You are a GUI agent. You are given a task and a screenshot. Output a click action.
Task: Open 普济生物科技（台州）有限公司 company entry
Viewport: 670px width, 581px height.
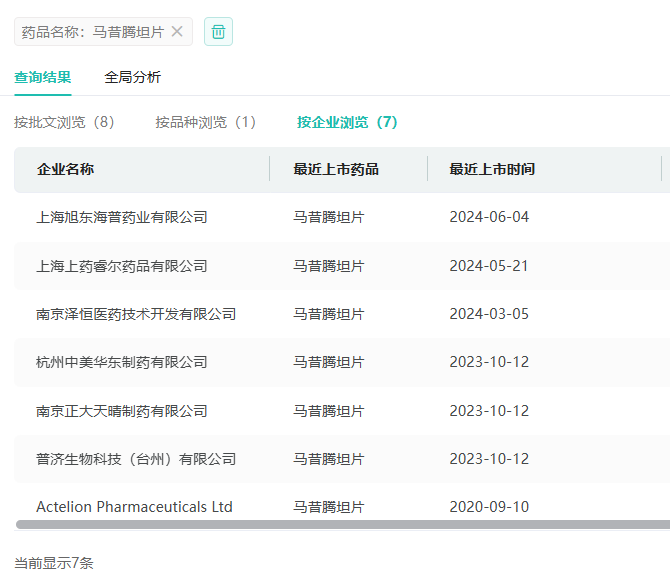pyautogui.click(x=136, y=459)
